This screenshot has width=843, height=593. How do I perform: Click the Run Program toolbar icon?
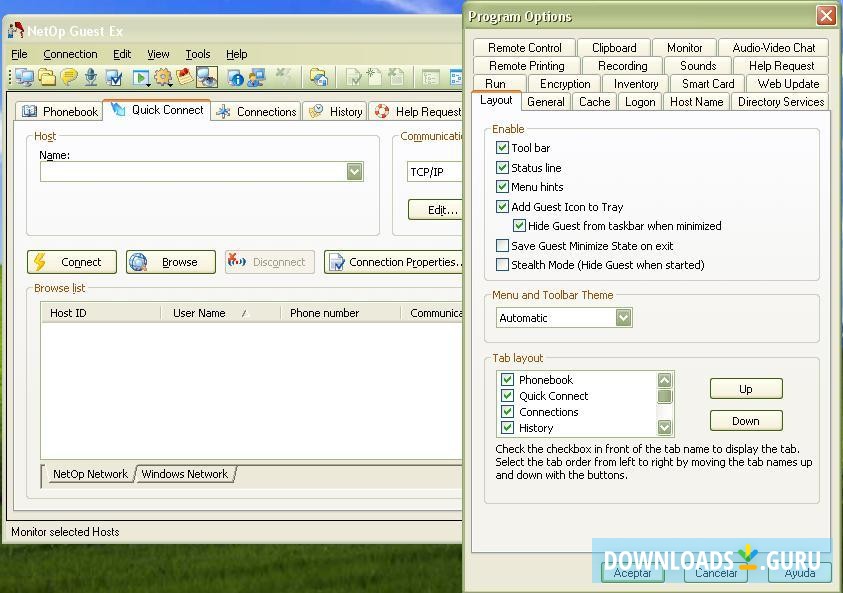139,77
